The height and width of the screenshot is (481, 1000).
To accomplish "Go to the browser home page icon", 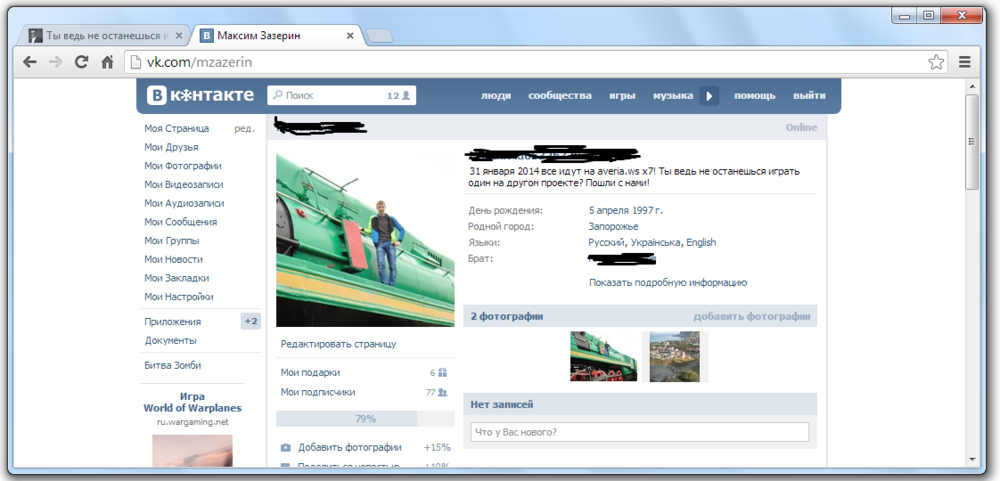I will coord(108,62).
